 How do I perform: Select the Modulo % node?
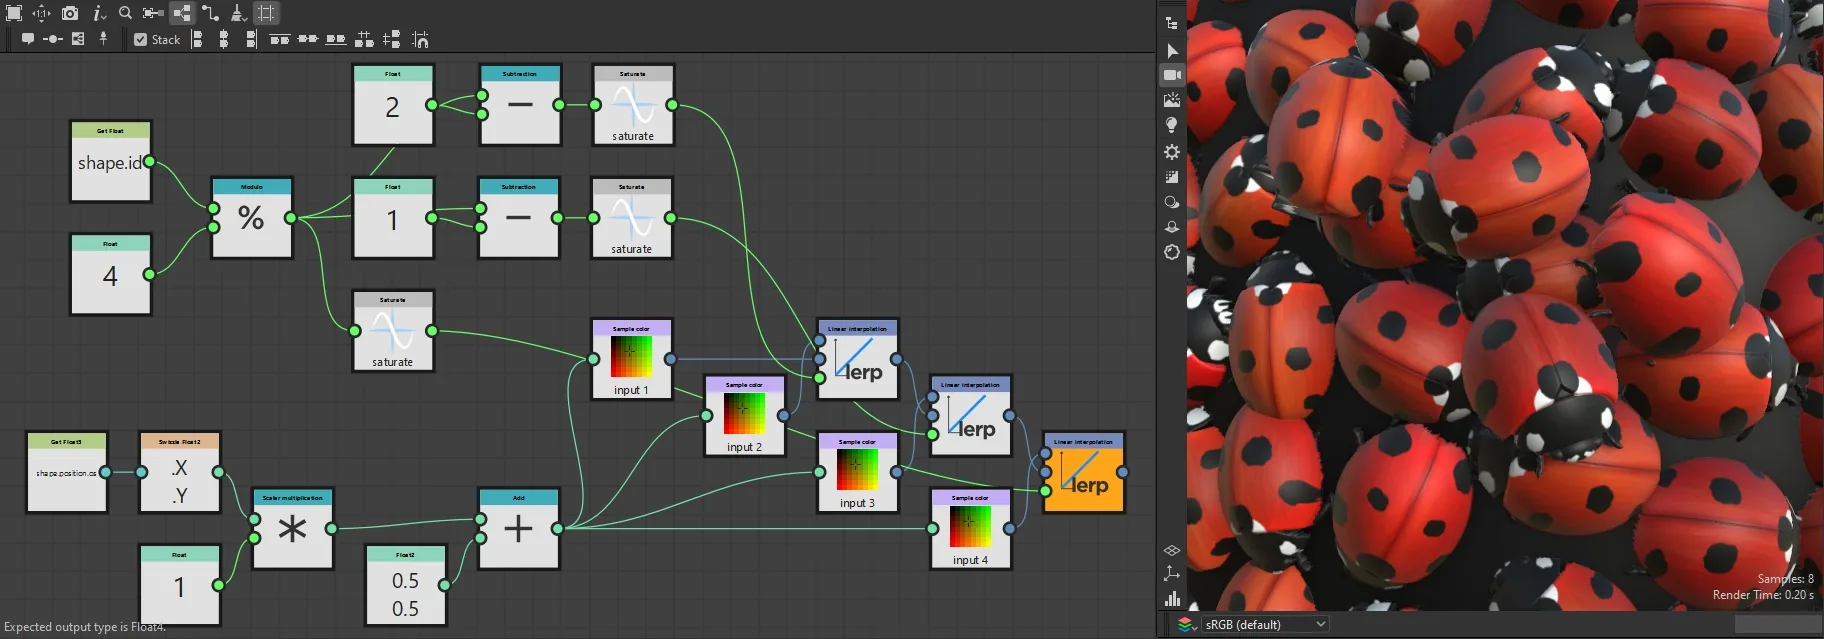point(252,218)
